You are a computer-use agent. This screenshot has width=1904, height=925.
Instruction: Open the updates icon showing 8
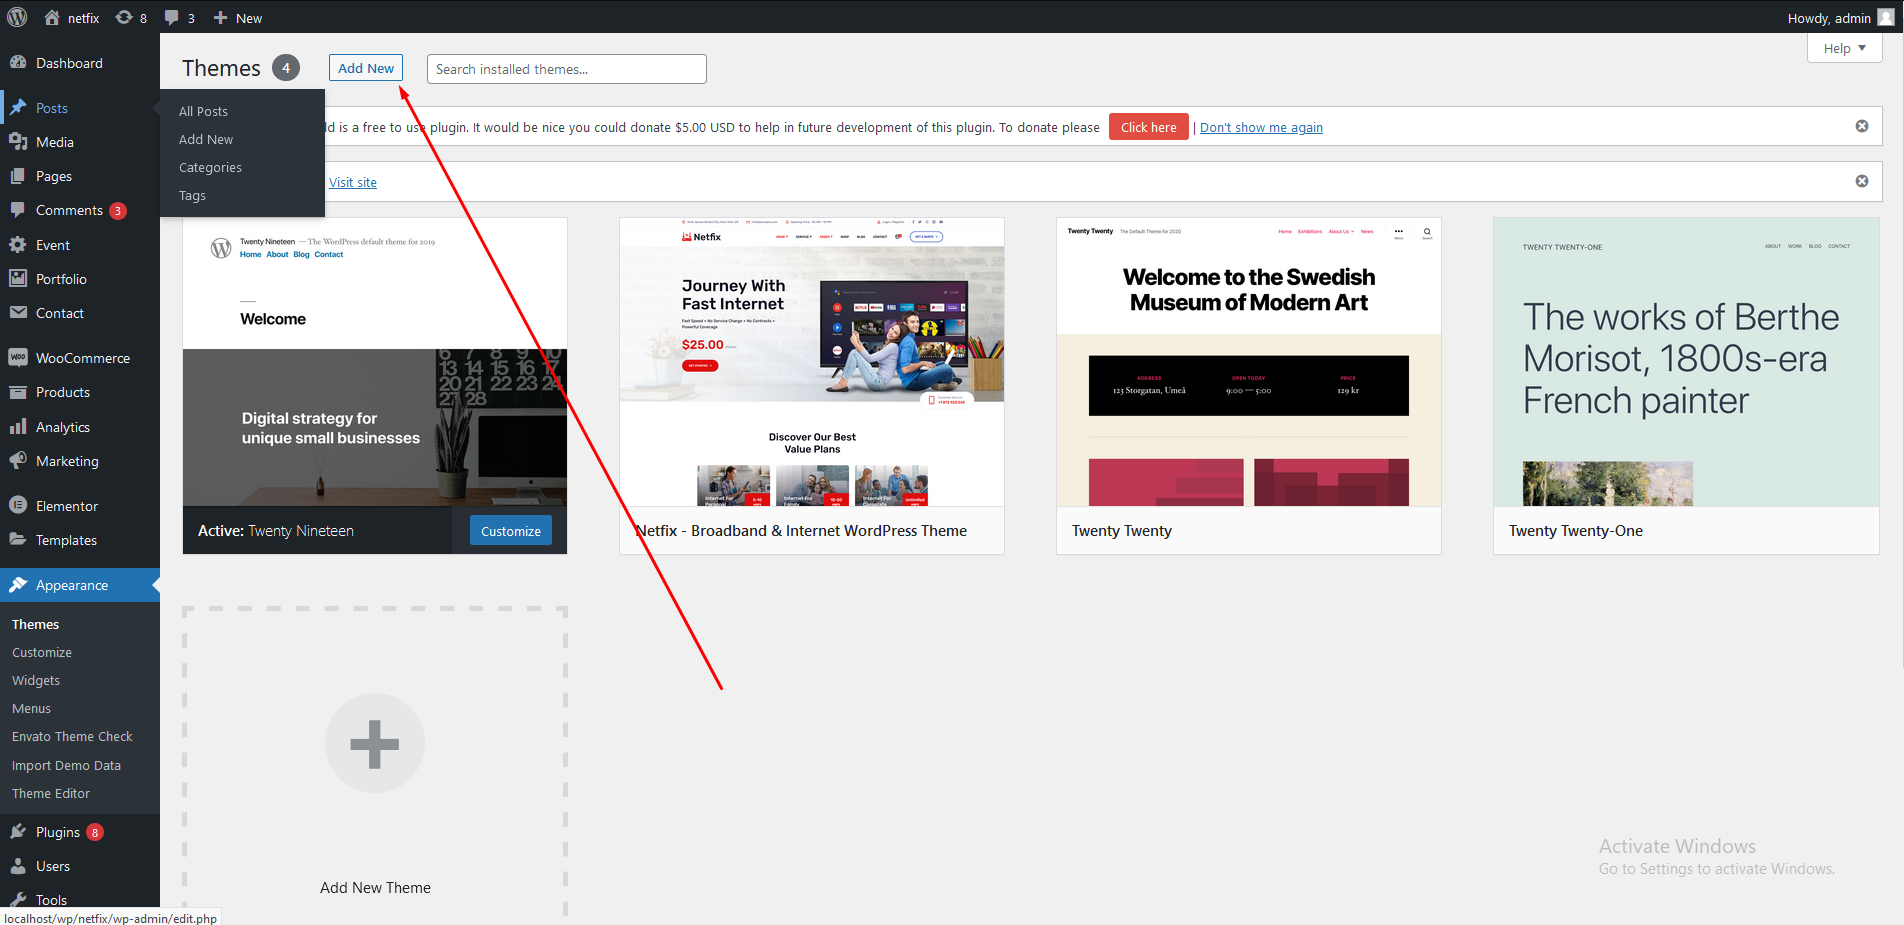131,18
